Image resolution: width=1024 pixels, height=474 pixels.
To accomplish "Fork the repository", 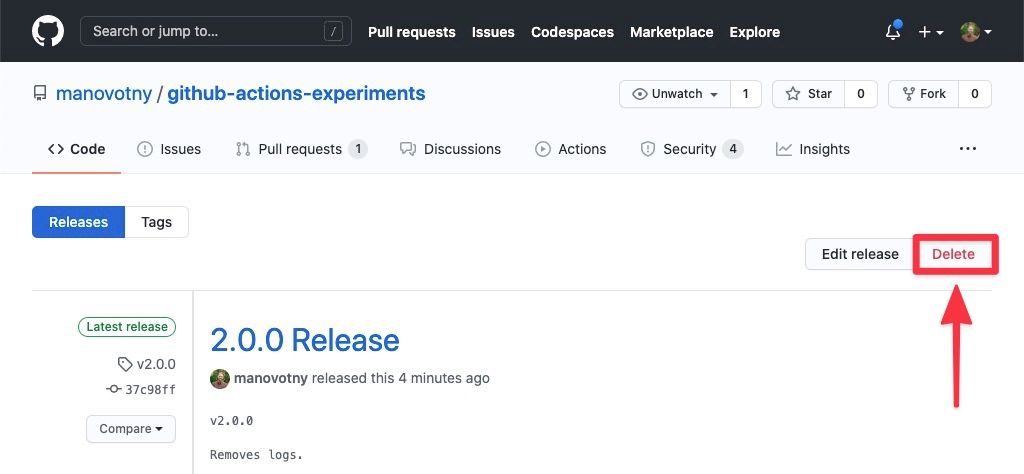I will 923,94.
